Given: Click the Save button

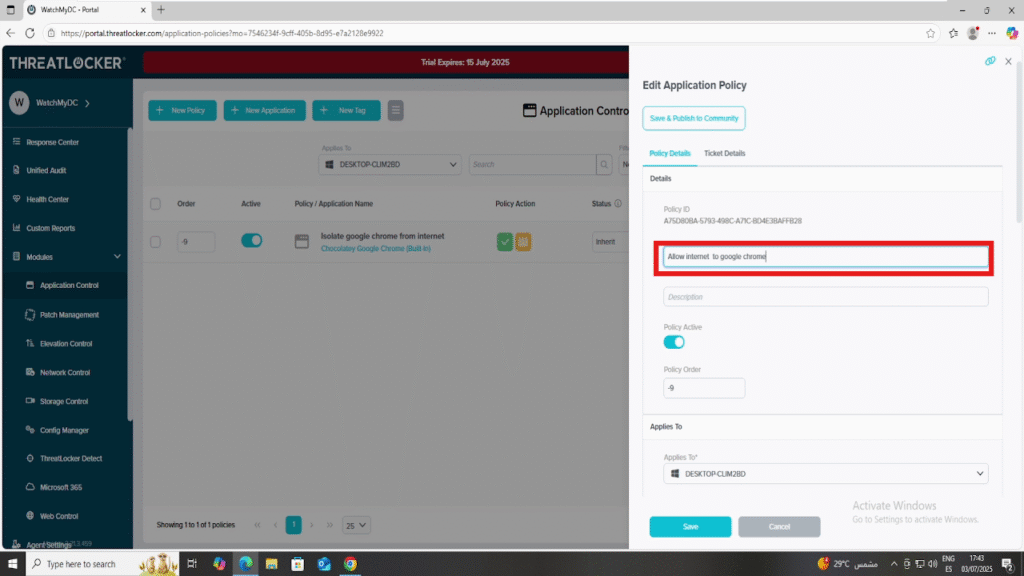Looking at the screenshot, I should click(690, 527).
